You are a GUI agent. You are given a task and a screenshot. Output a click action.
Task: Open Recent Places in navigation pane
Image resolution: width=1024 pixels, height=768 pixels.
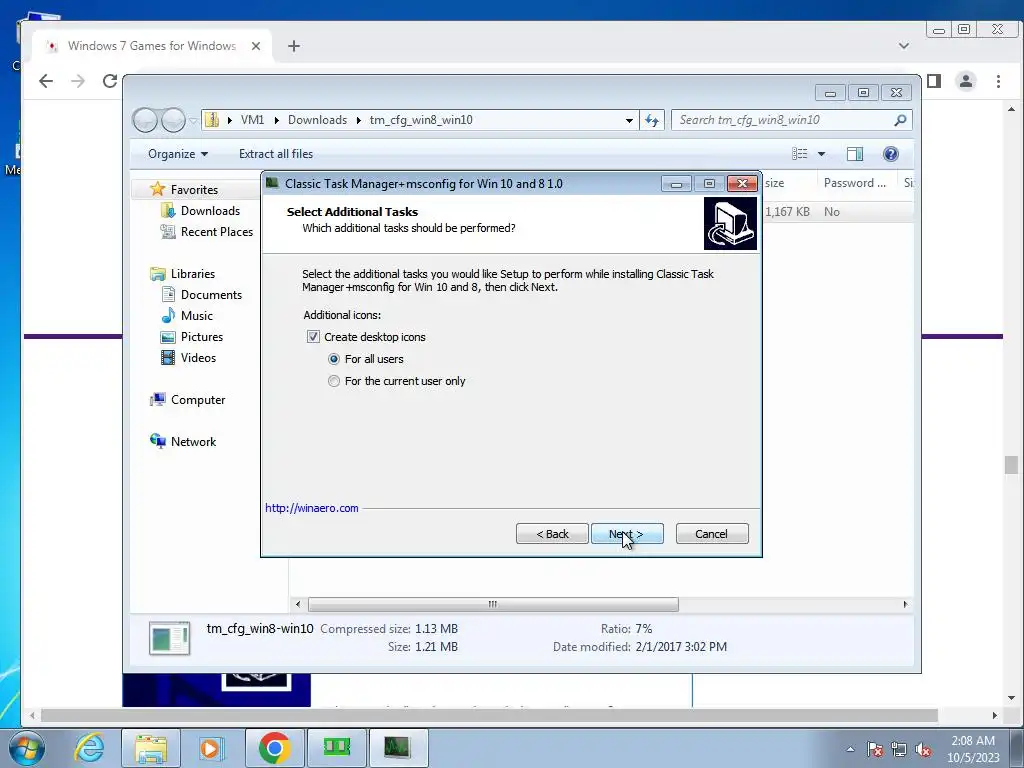[216, 232]
